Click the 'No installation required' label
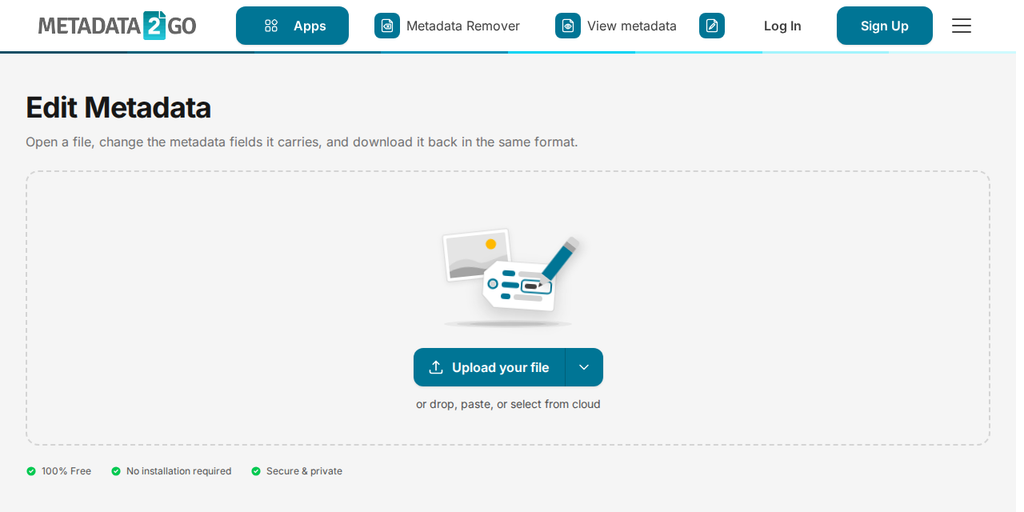 click(x=179, y=472)
